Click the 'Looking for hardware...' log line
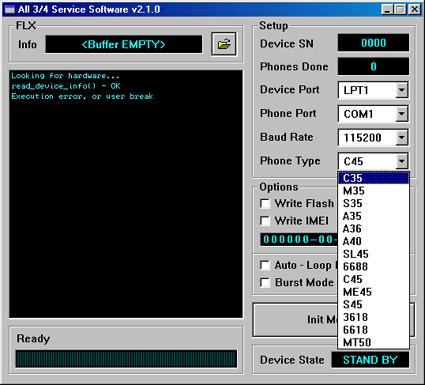 click(x=65, y=76)
